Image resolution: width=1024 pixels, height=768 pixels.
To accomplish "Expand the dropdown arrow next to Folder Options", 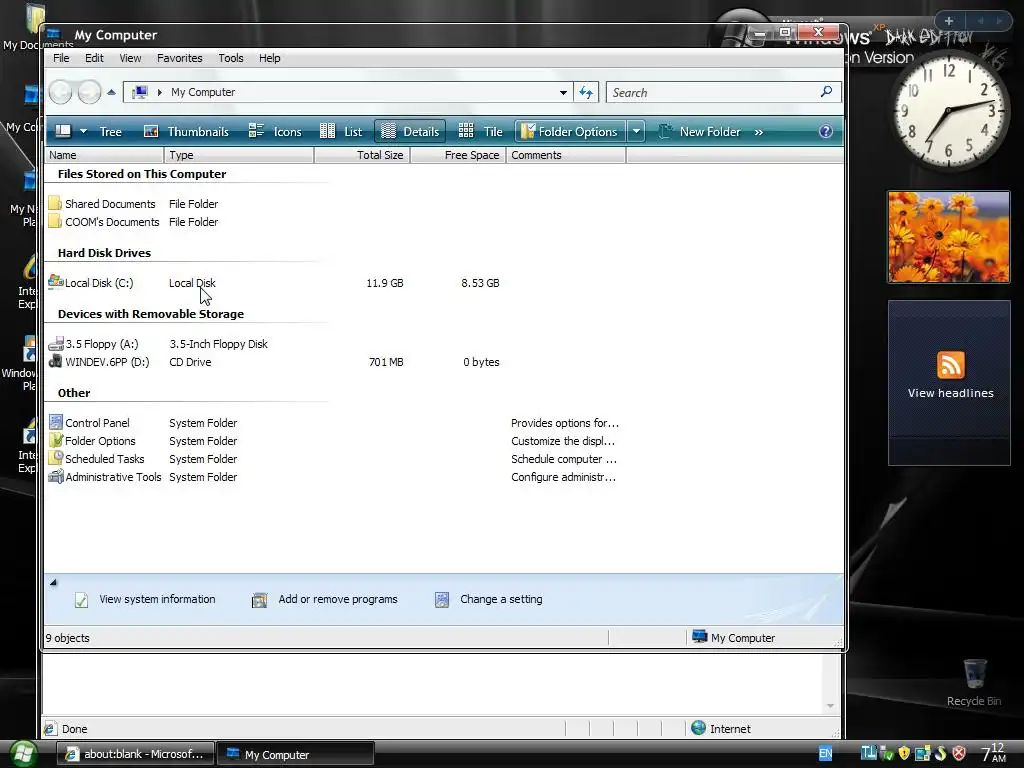I will coord(636,131).
